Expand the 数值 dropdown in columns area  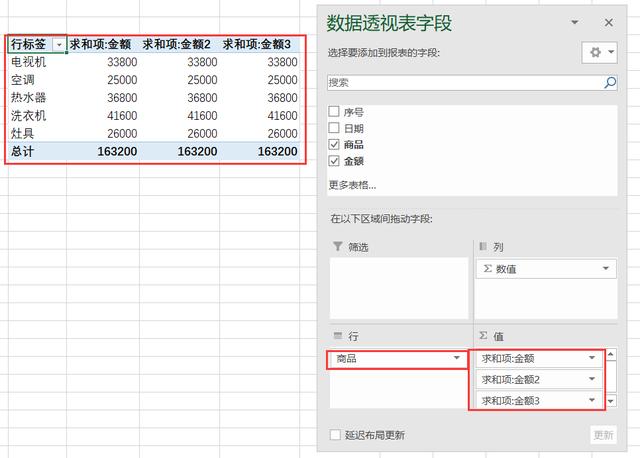607,269
